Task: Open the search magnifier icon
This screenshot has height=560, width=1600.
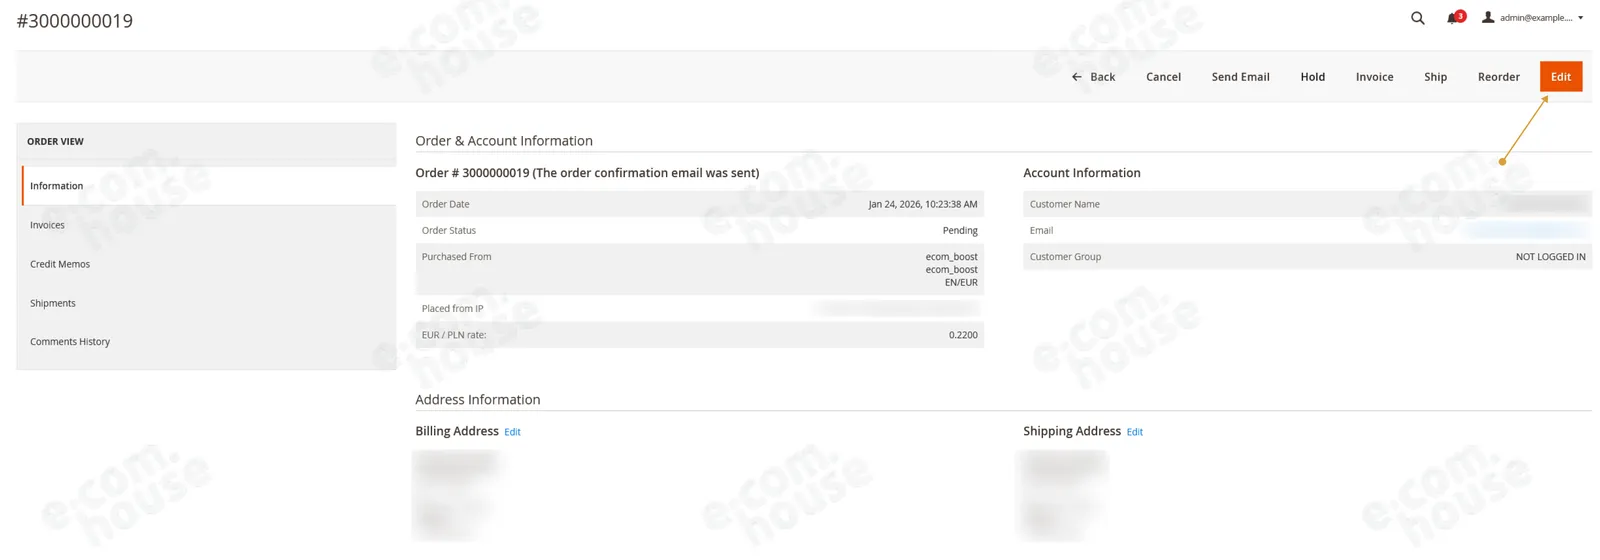Action: click(x=1417, y=18)
